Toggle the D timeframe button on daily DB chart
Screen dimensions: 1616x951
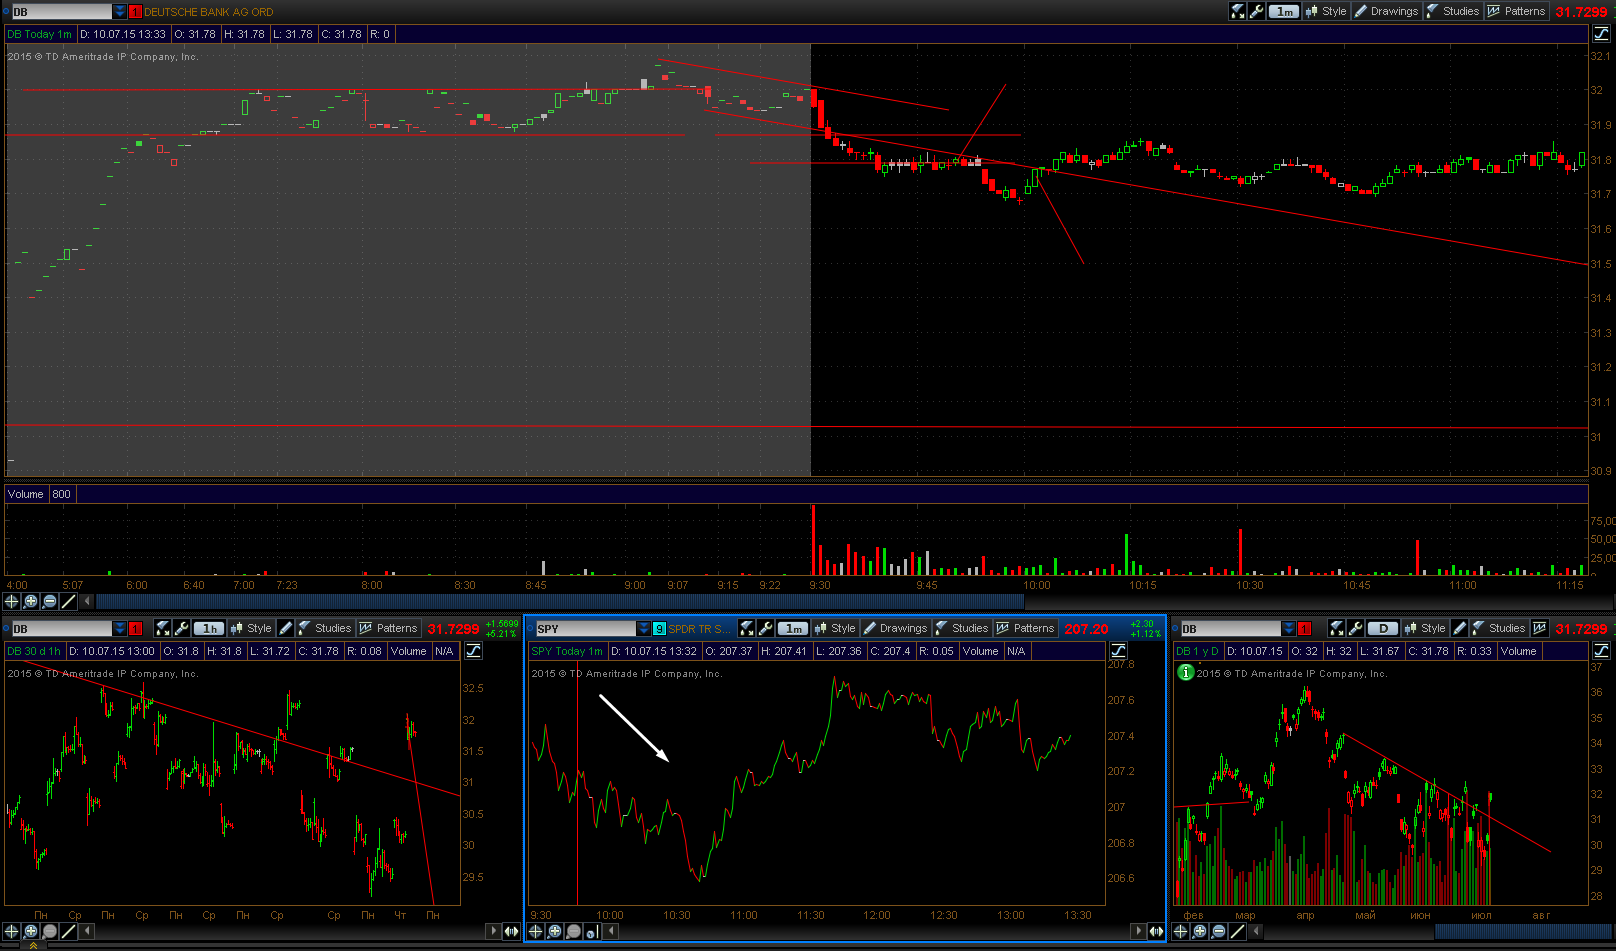[x=1383, y=628]
